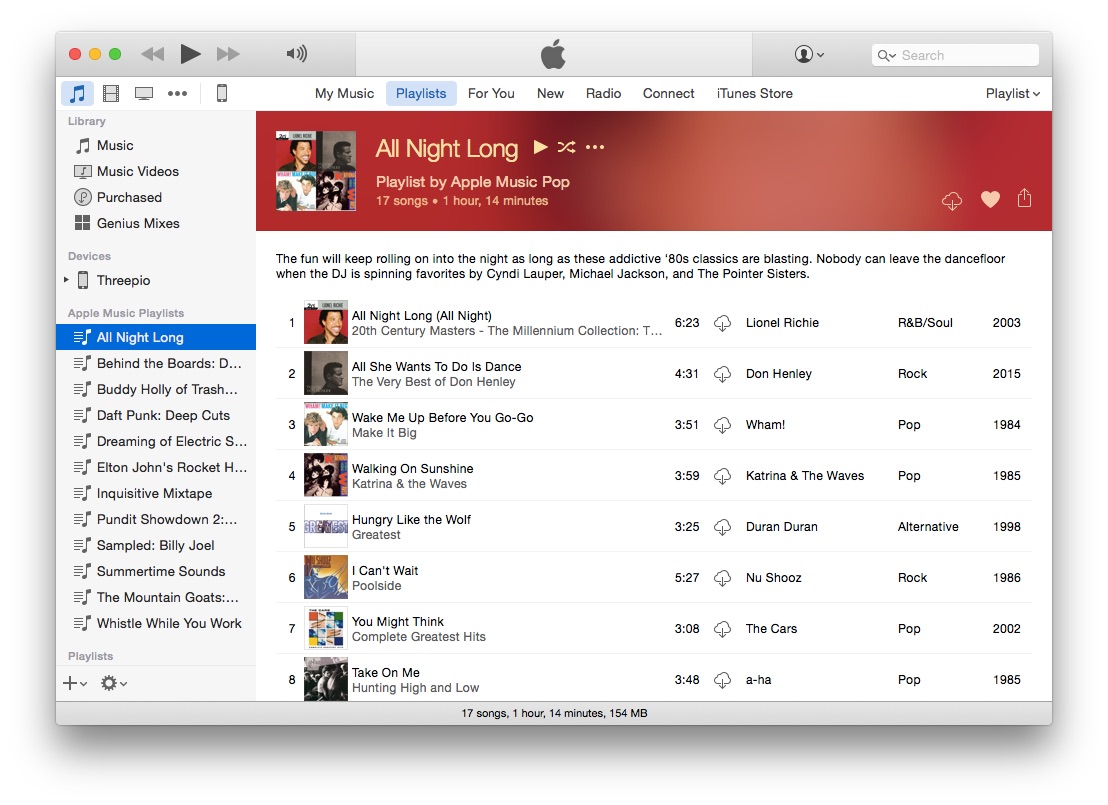
Task: Open the gear actions menu
Action: pyautogui.click(x=114, y=683)
